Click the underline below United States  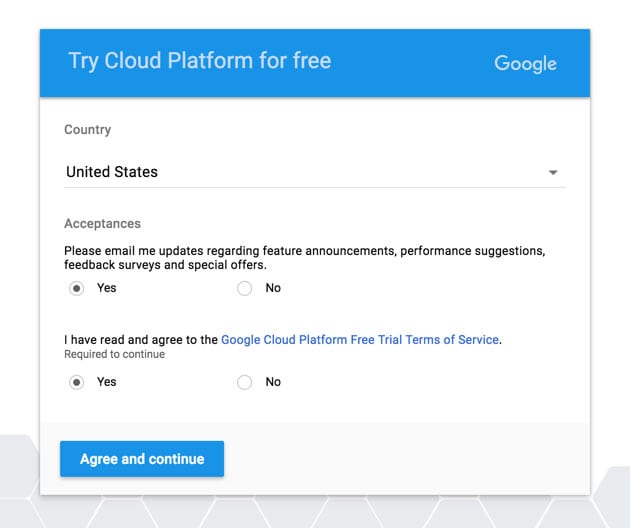coord(314,187)
